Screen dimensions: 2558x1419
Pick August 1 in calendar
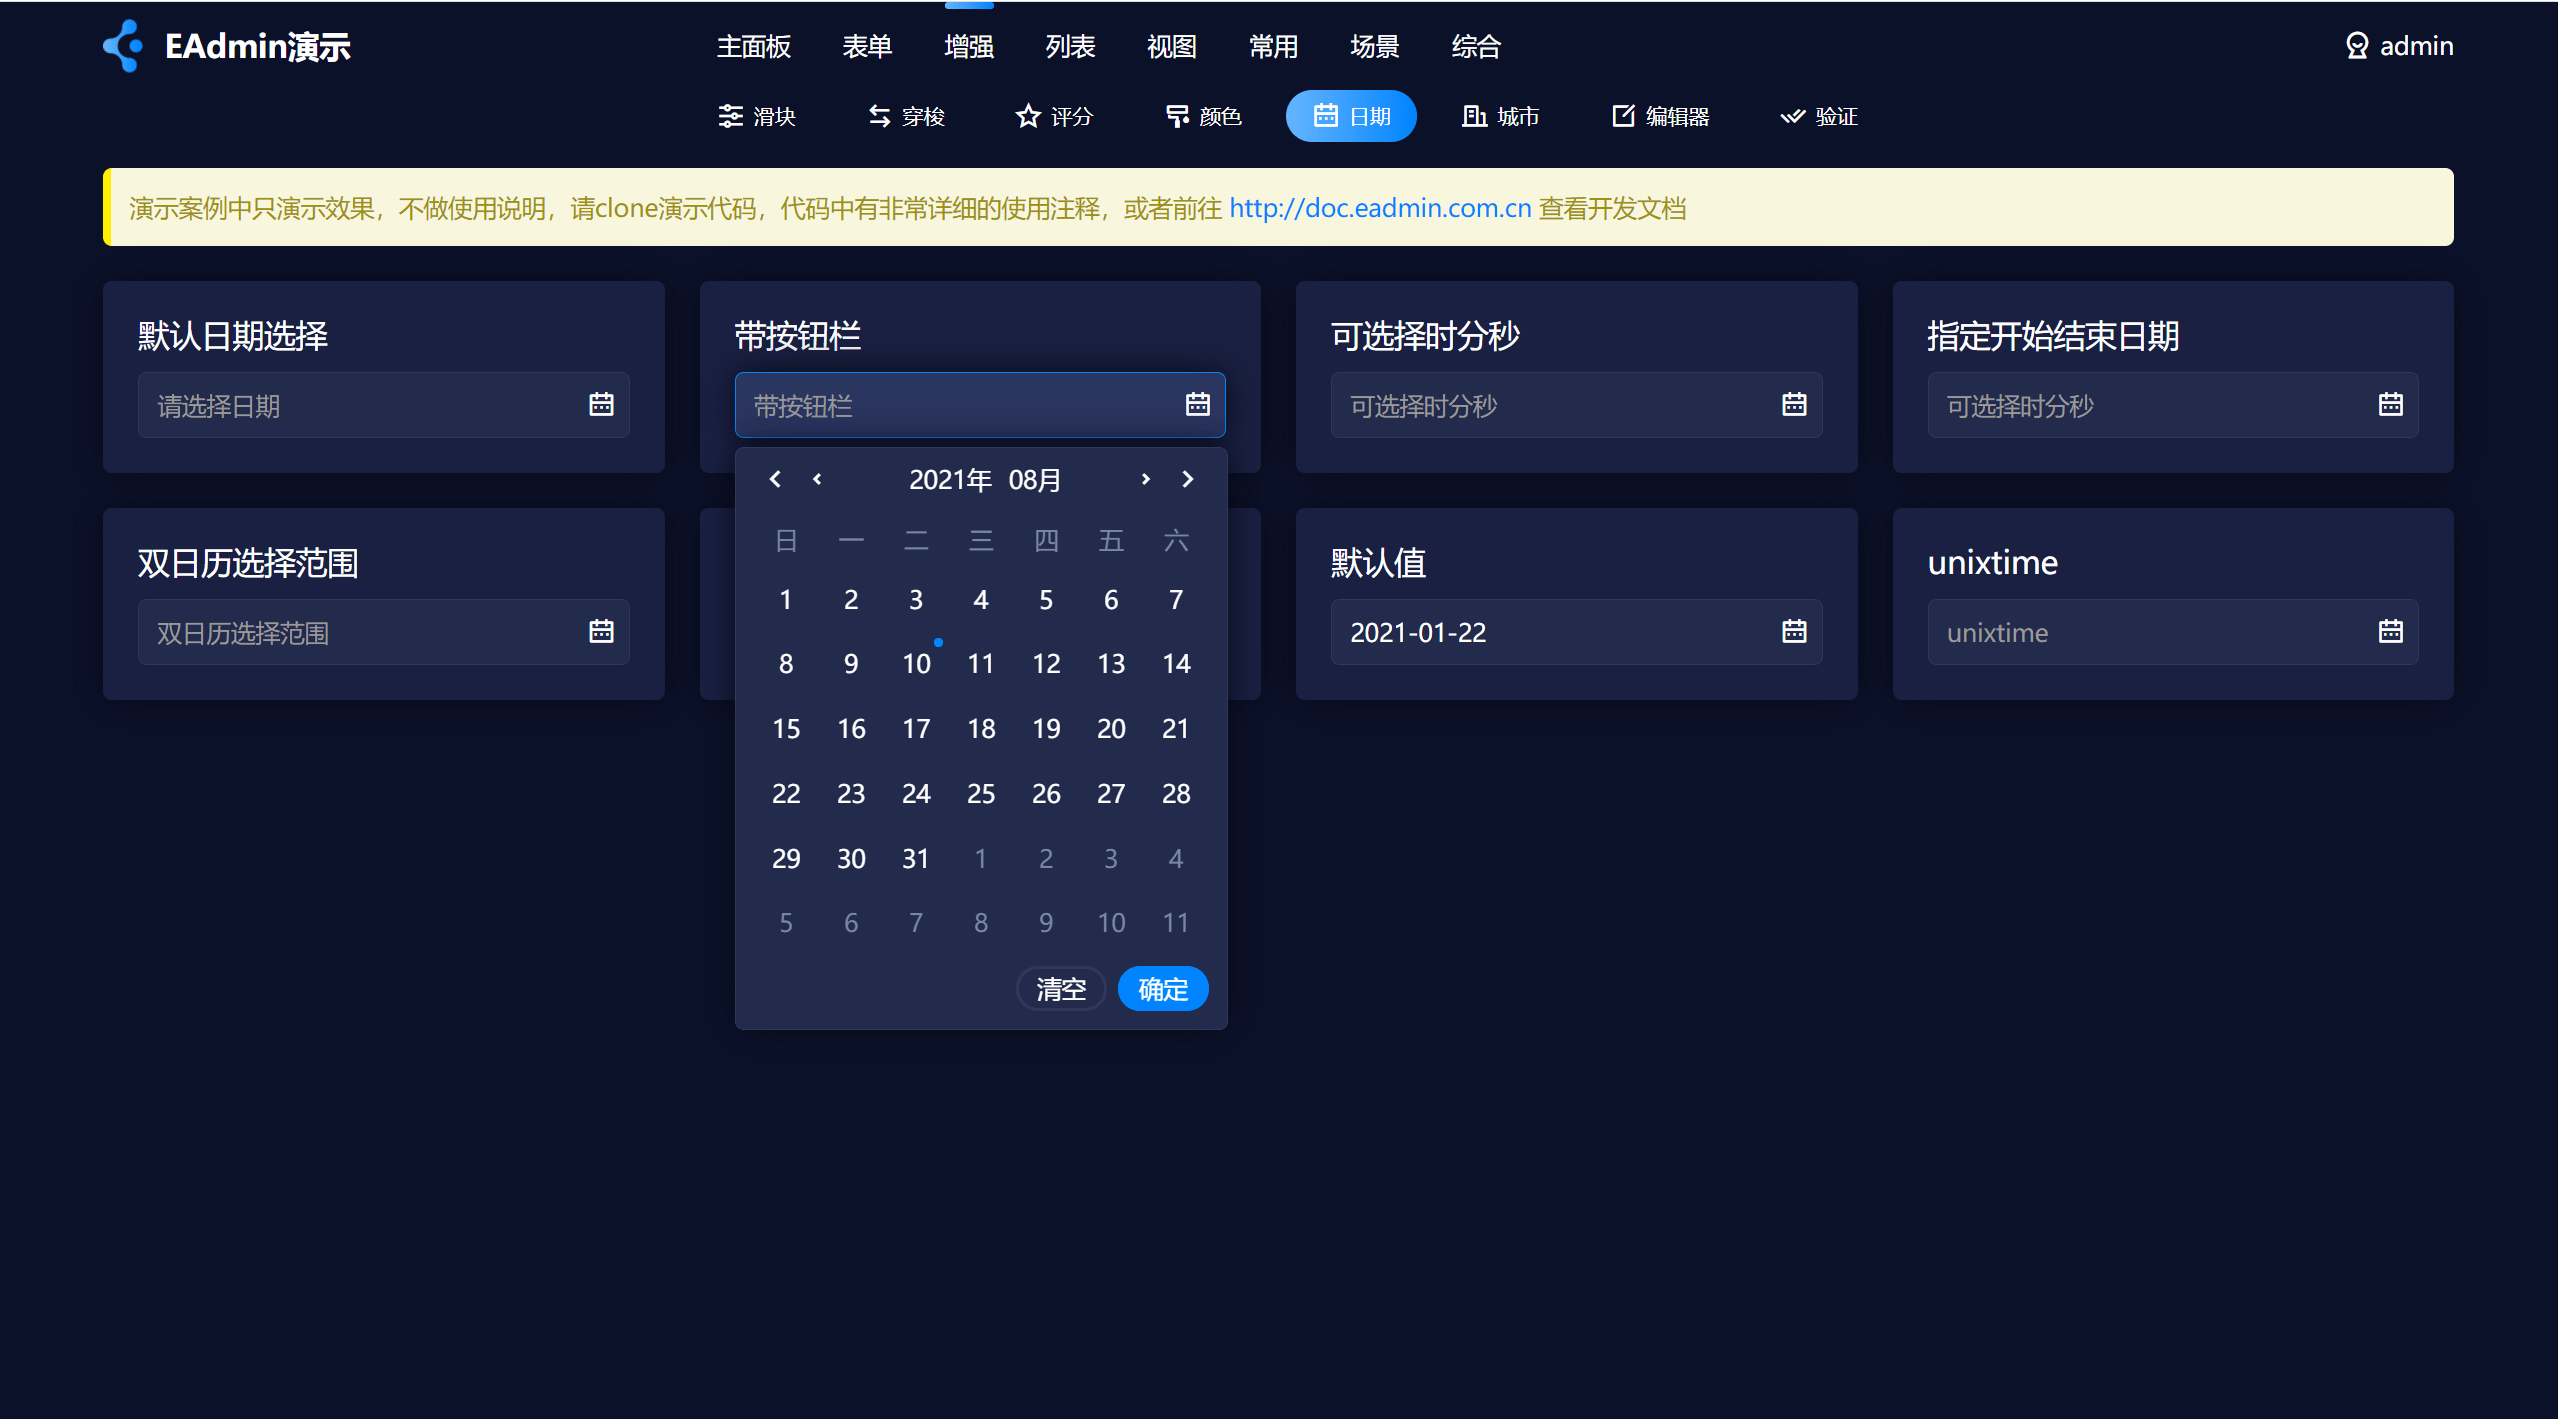[786, 599]
